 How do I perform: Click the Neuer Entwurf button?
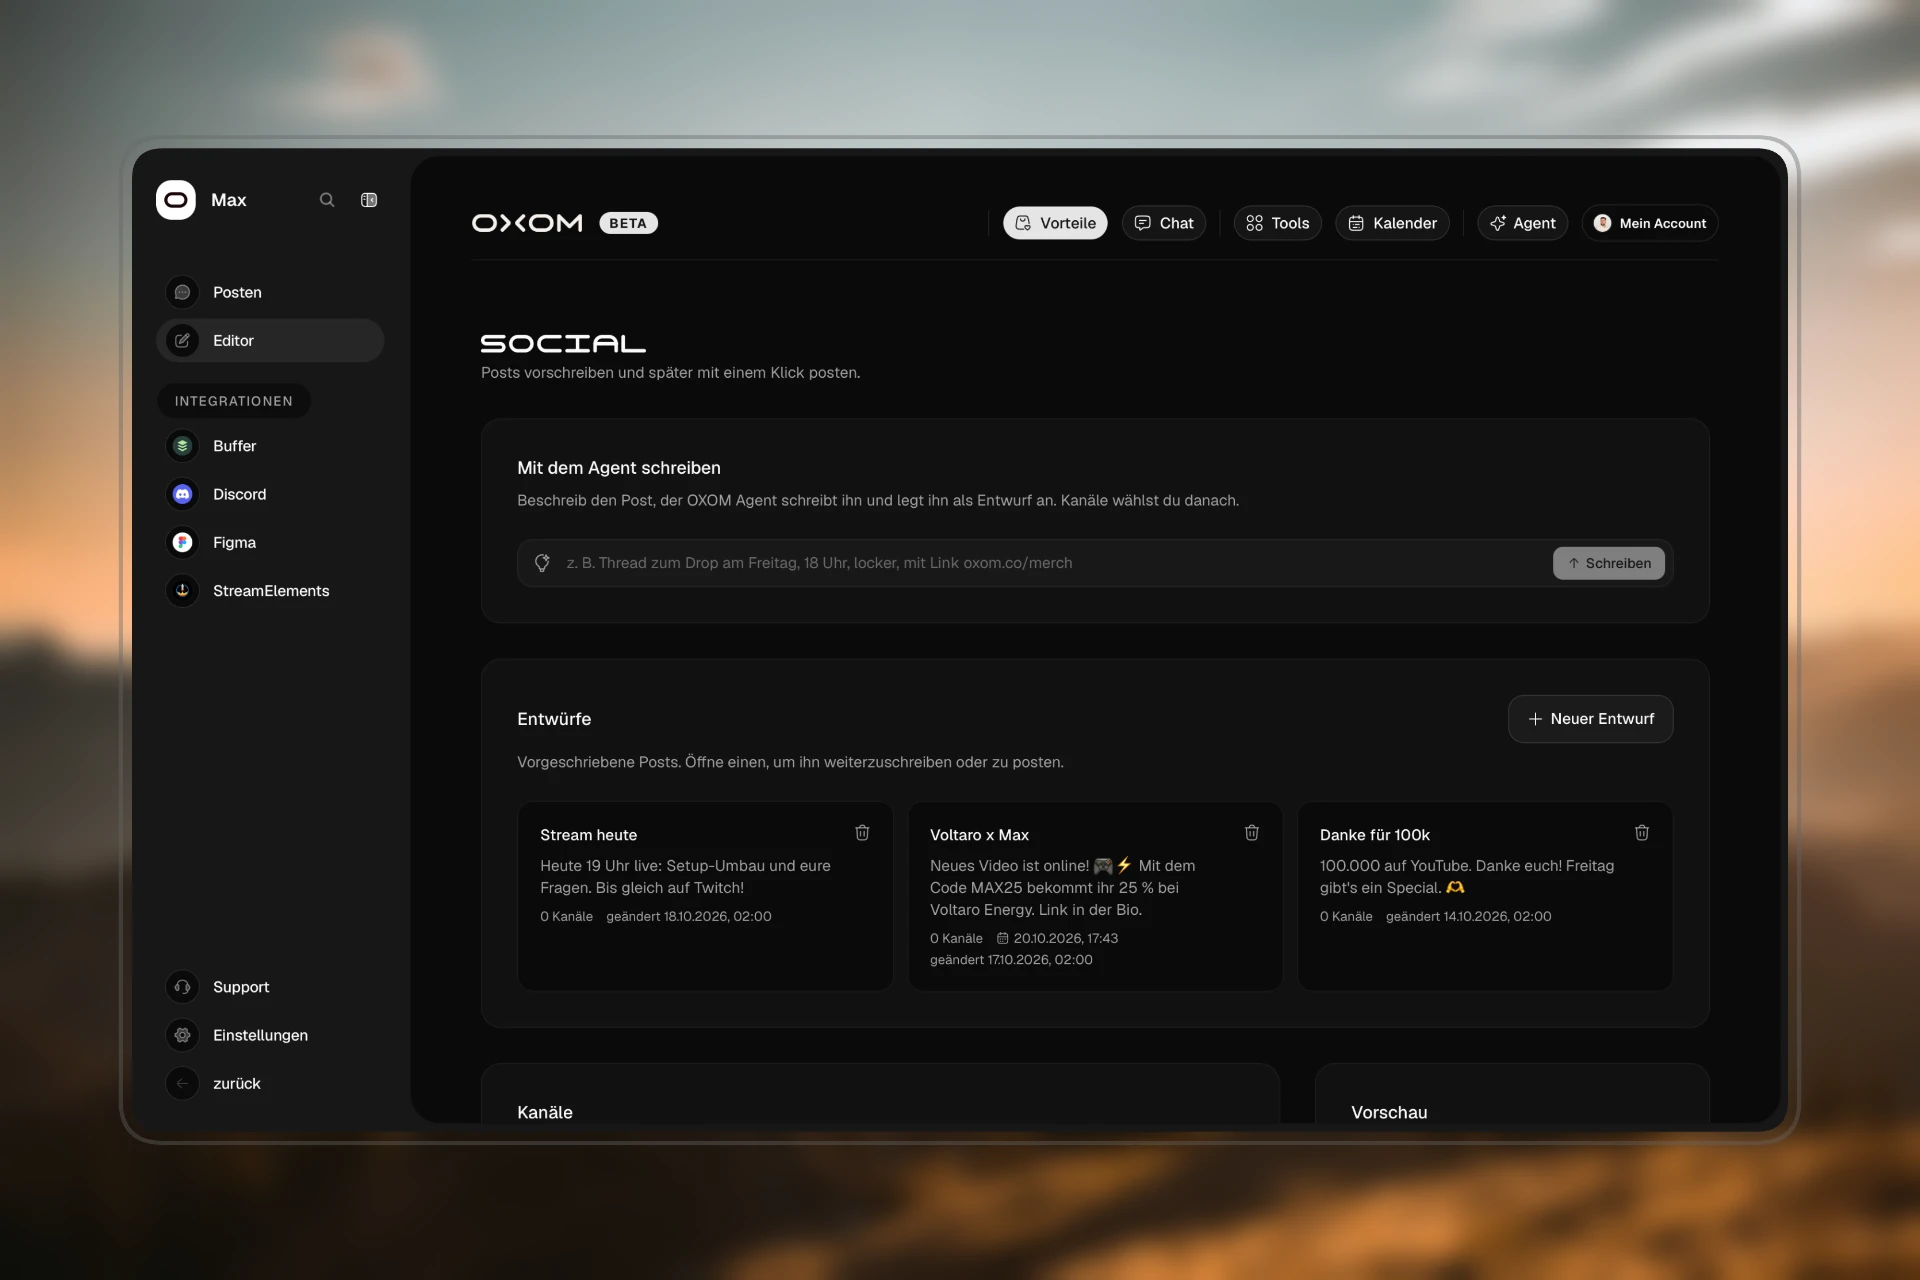tap(1590, 719)
